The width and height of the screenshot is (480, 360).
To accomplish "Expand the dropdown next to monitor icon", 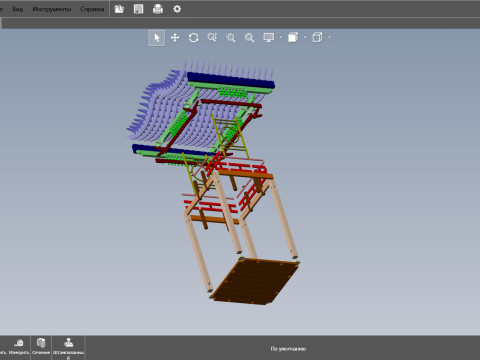I will tap(281, 37).
